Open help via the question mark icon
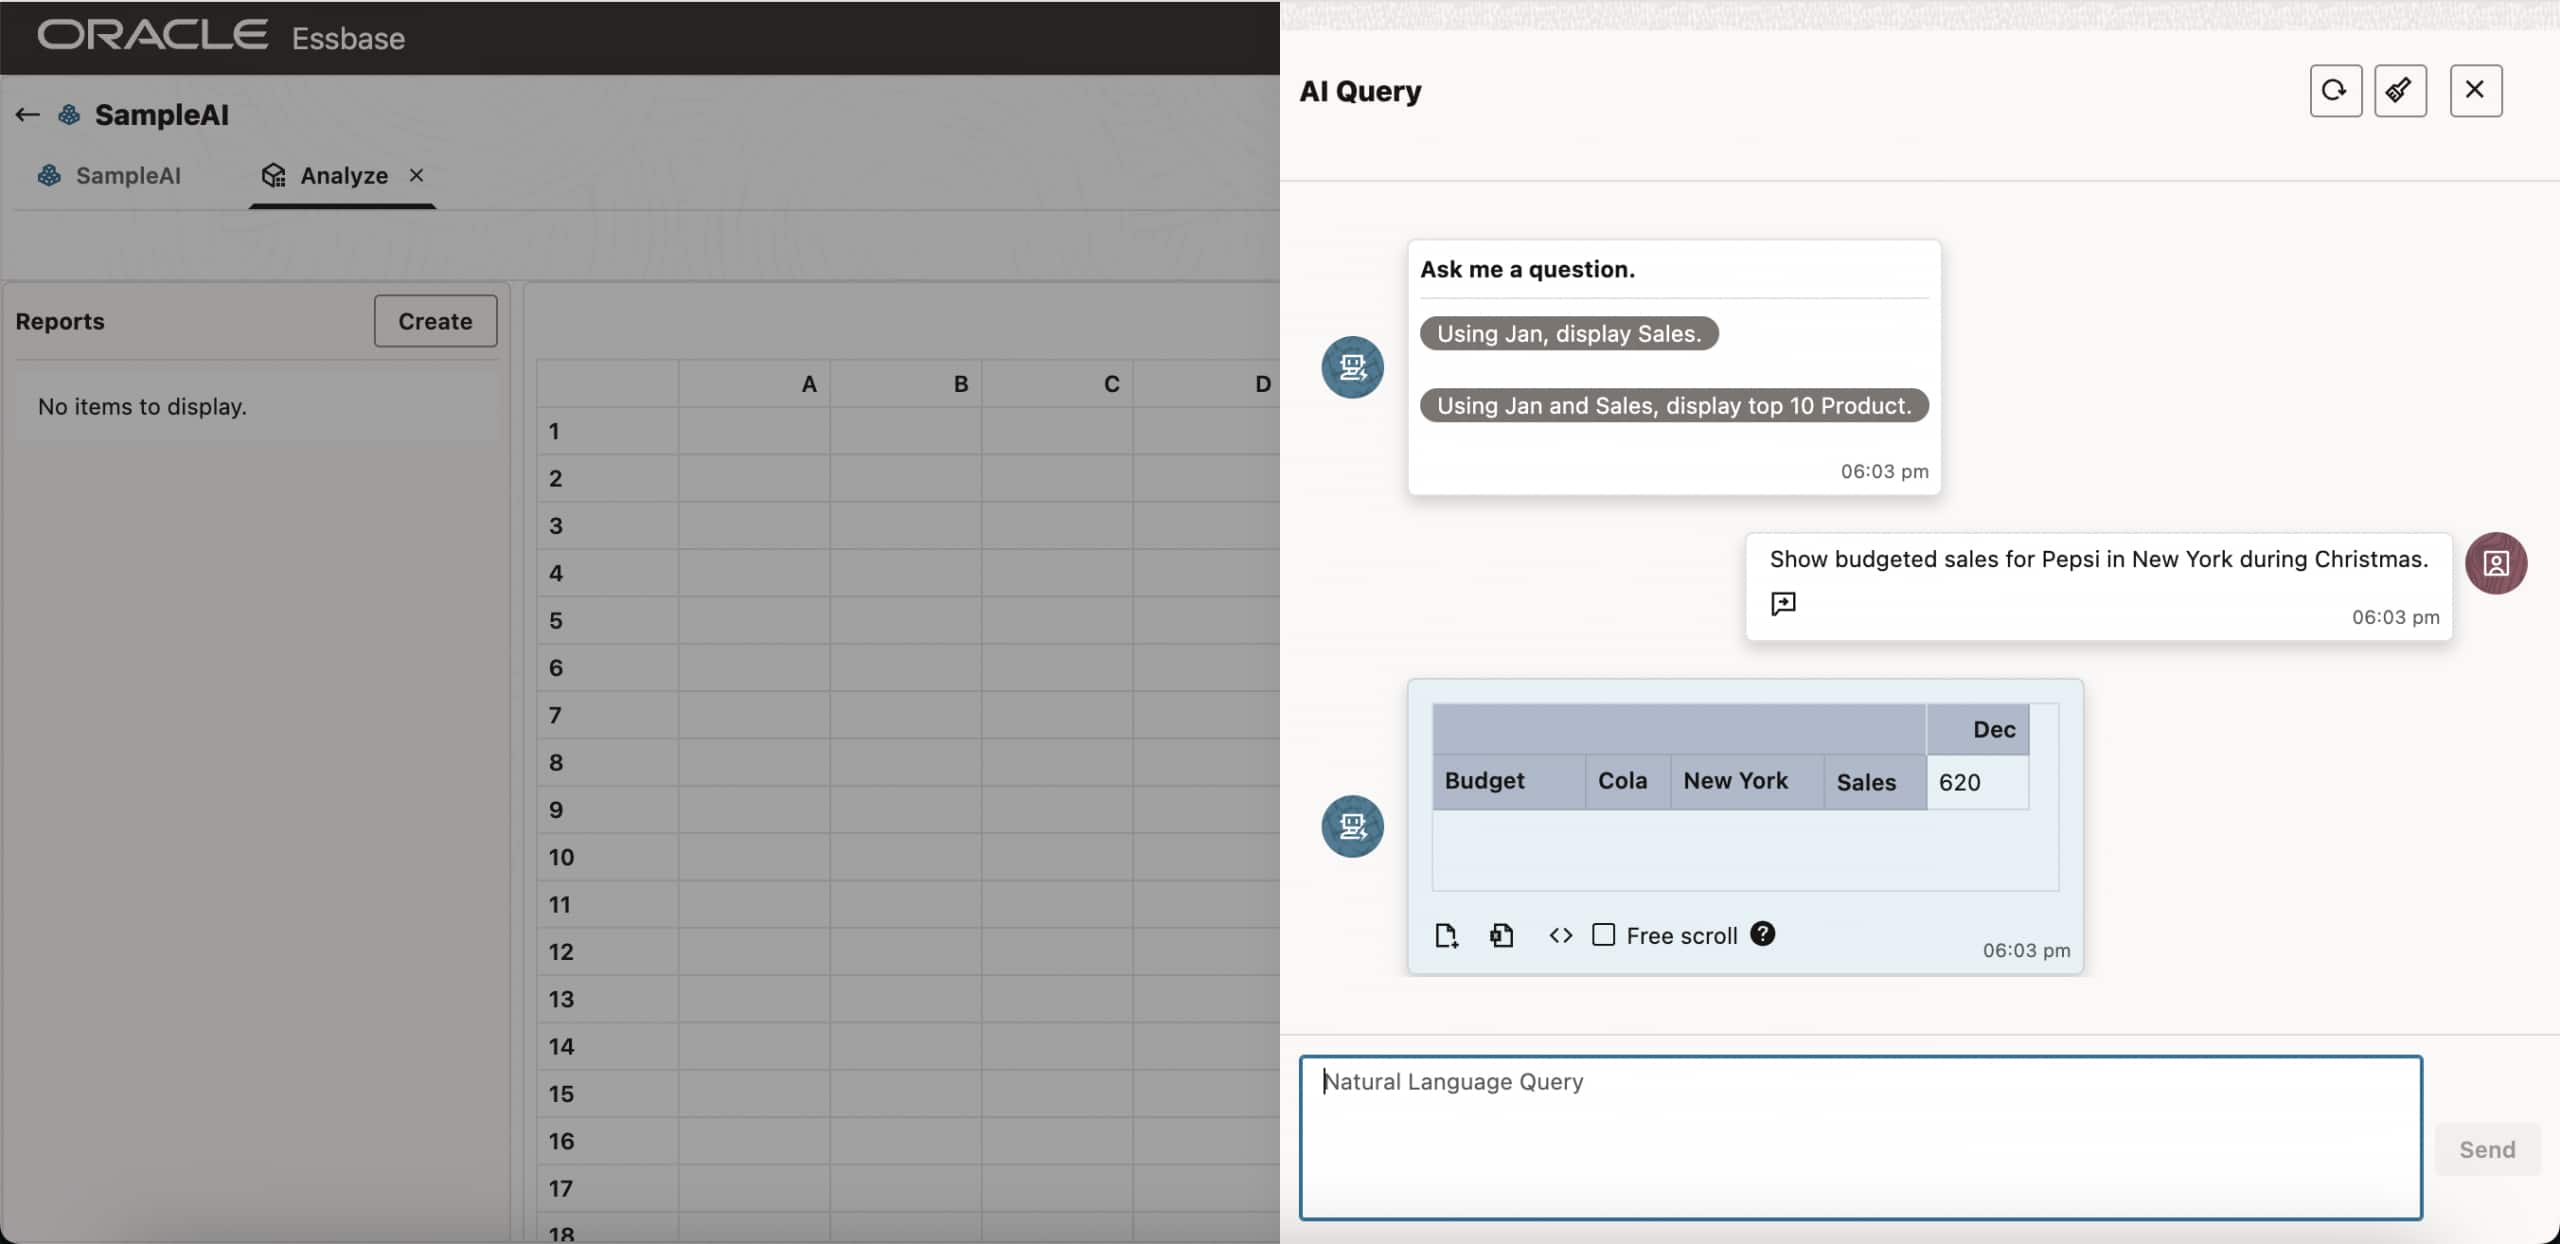The image size is (2560, 1244). click(x=1762, y=933)
